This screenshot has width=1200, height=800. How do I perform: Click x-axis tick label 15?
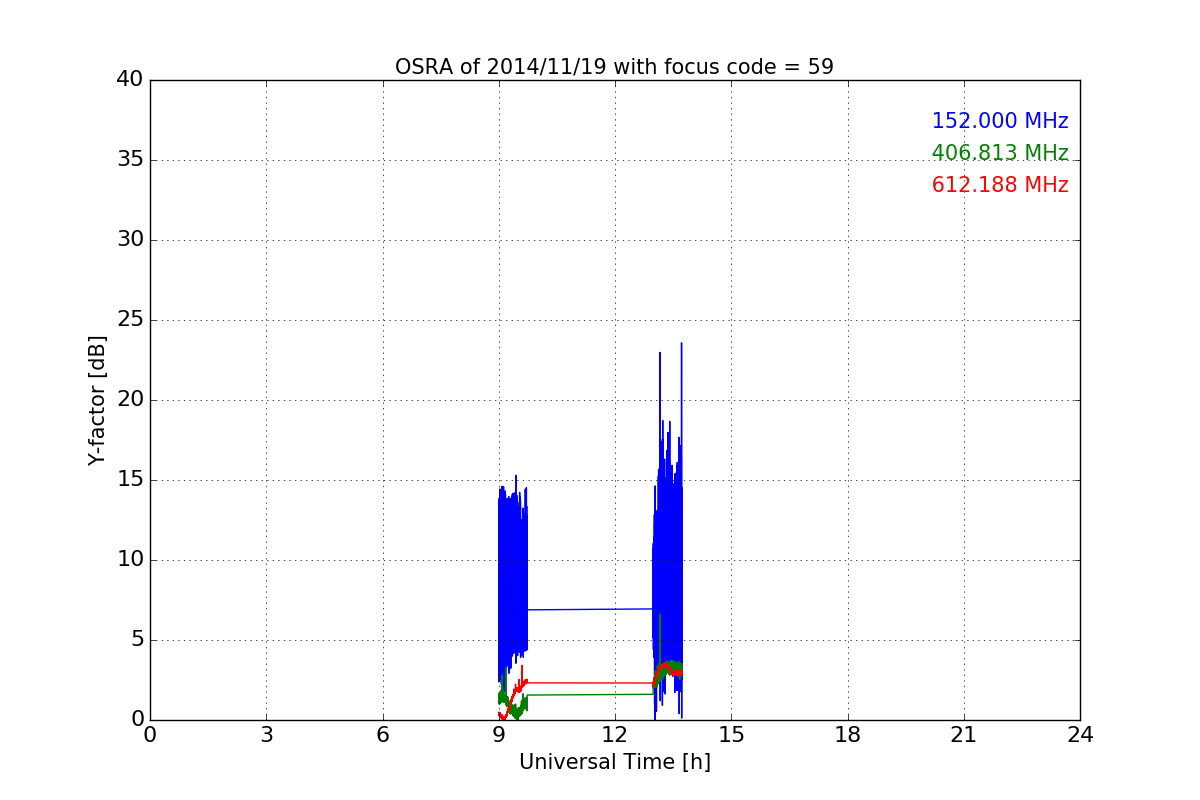pyautogui.click(x=731, y=735)
